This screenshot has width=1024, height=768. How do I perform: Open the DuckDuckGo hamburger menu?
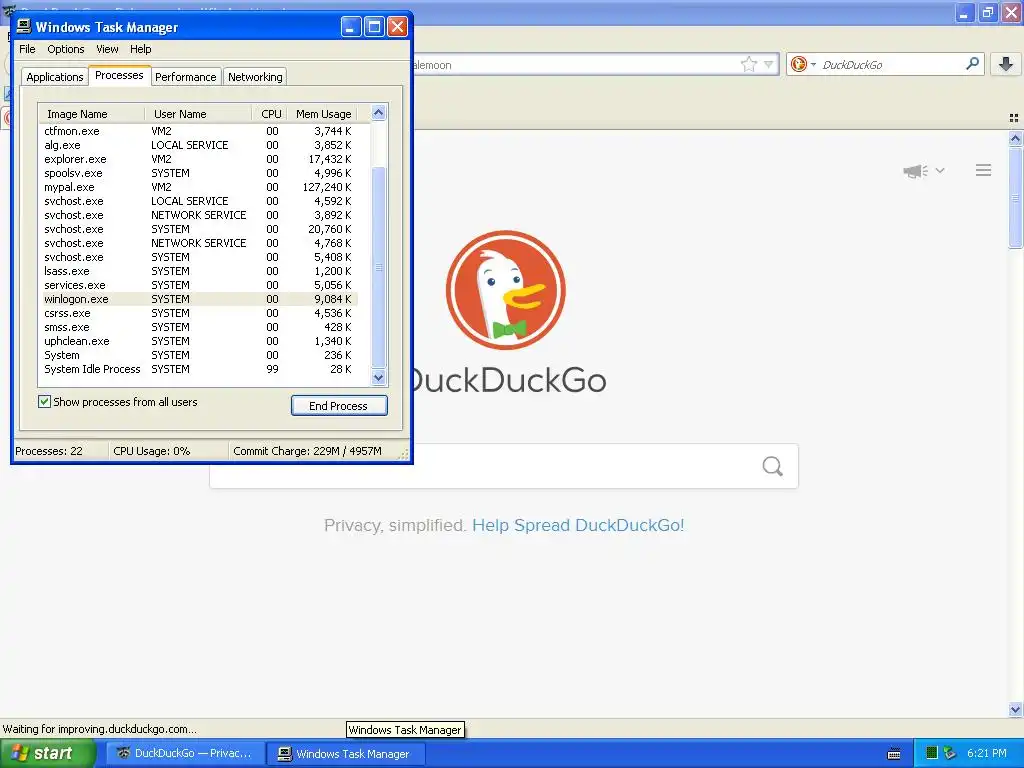pyautogui.click(x=984, y=170)
